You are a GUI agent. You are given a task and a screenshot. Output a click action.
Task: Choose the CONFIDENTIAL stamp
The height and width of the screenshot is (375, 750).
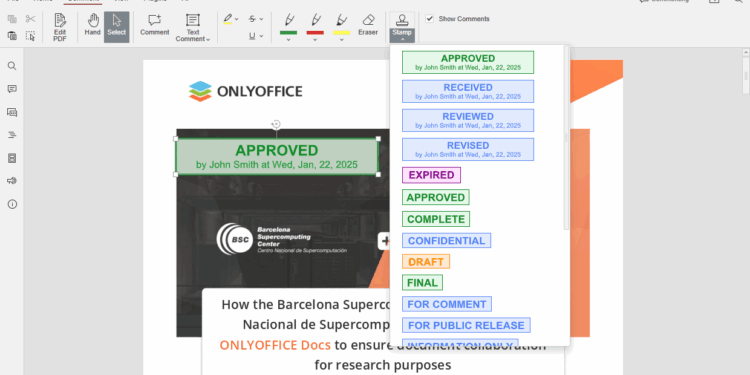coord(446,241)
